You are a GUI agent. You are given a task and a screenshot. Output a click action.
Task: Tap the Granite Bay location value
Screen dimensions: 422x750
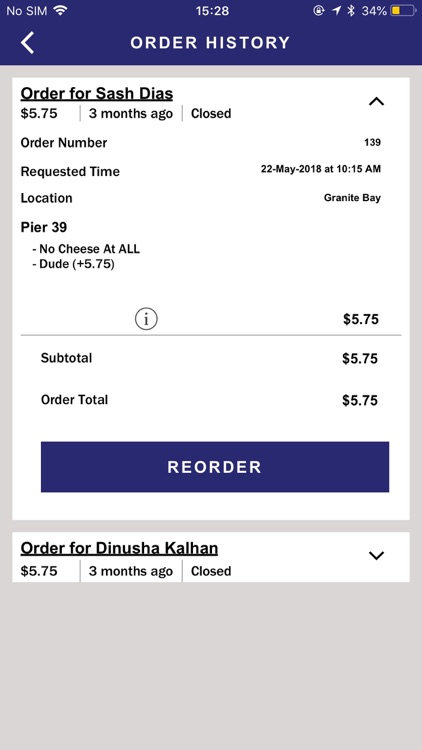click(352, 198)
